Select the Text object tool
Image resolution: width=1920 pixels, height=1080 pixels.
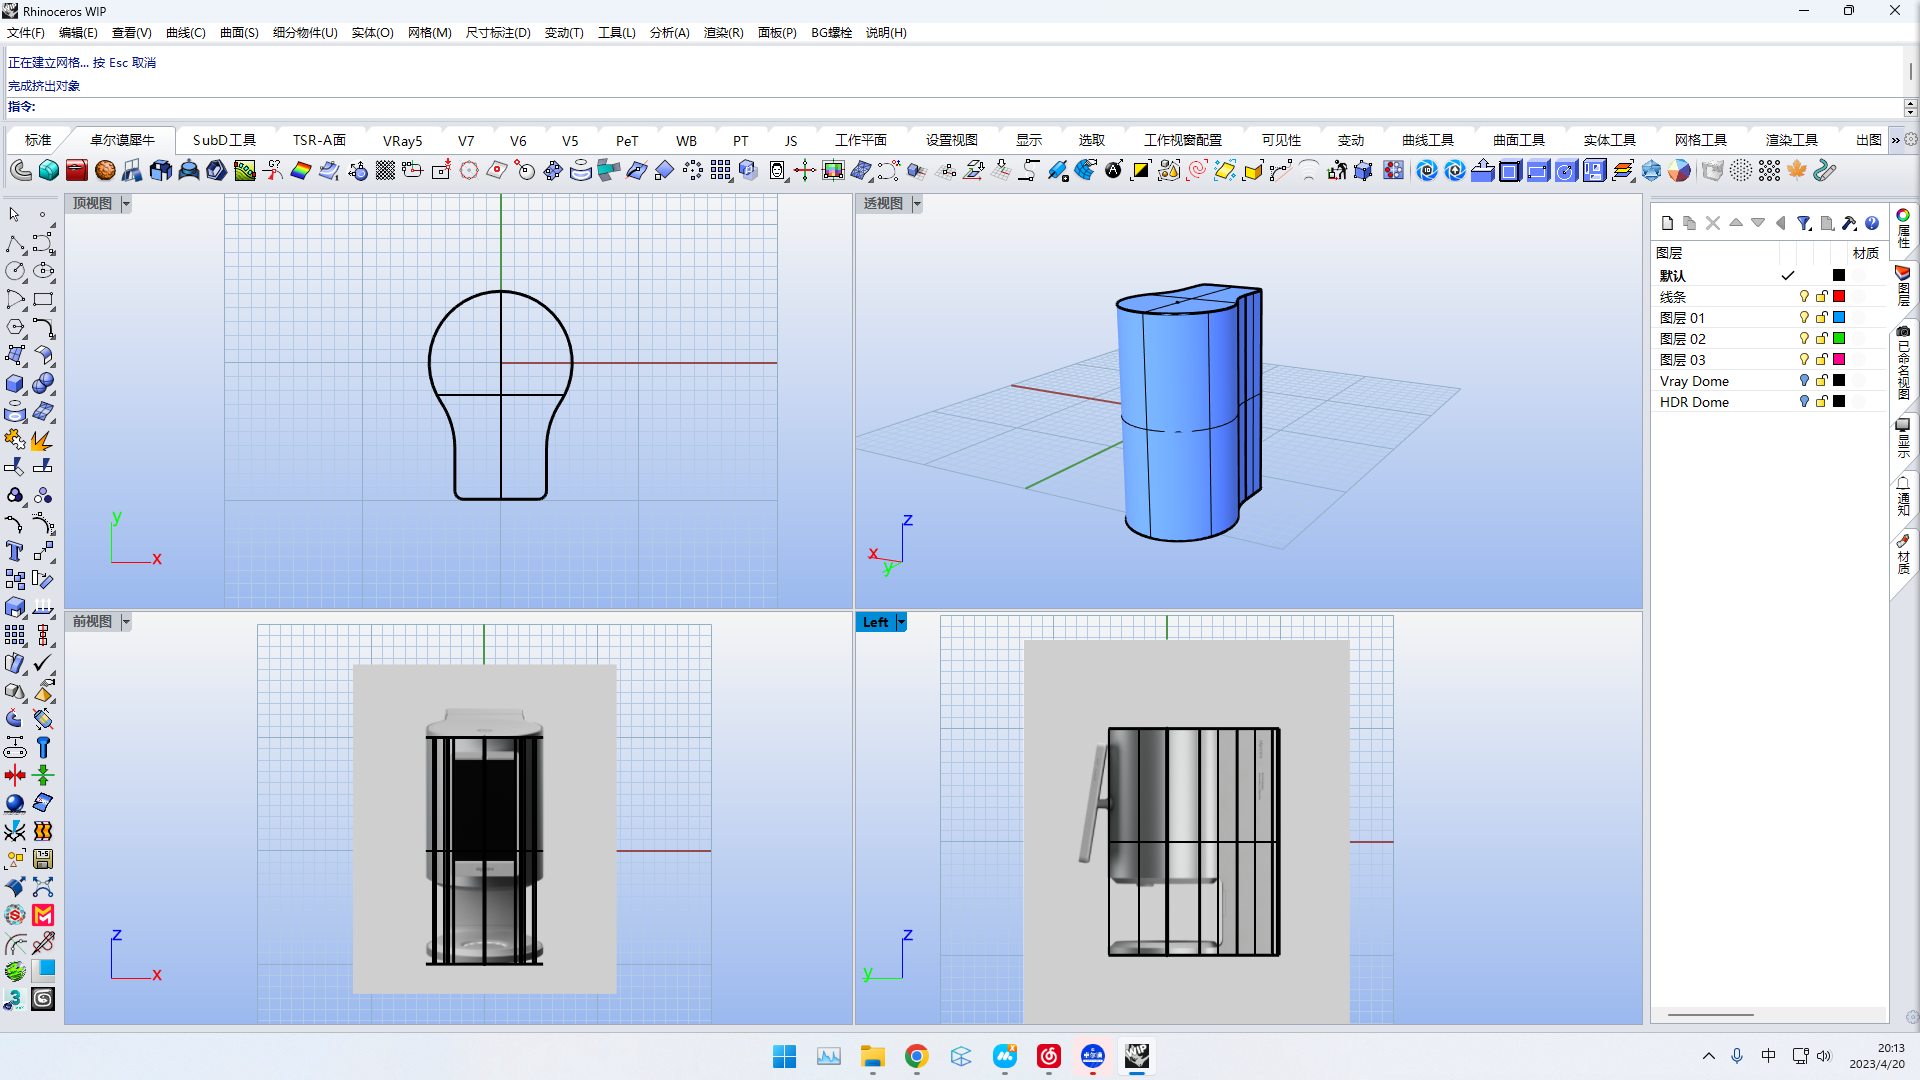[15, 551]
